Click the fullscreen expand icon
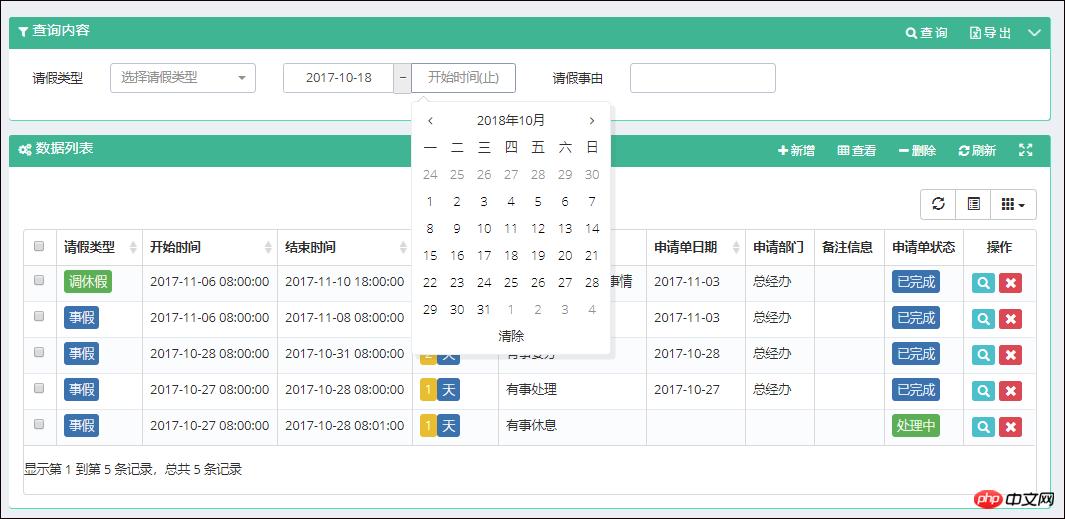This screenshot has height=519, width=1065. [1026, 150]
